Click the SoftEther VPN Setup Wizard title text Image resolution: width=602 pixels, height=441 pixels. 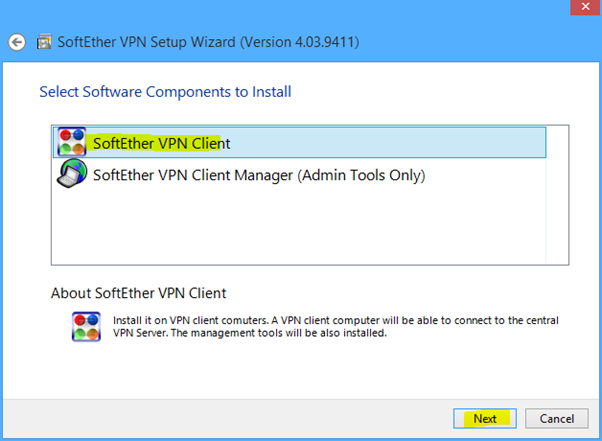(146, 42)
